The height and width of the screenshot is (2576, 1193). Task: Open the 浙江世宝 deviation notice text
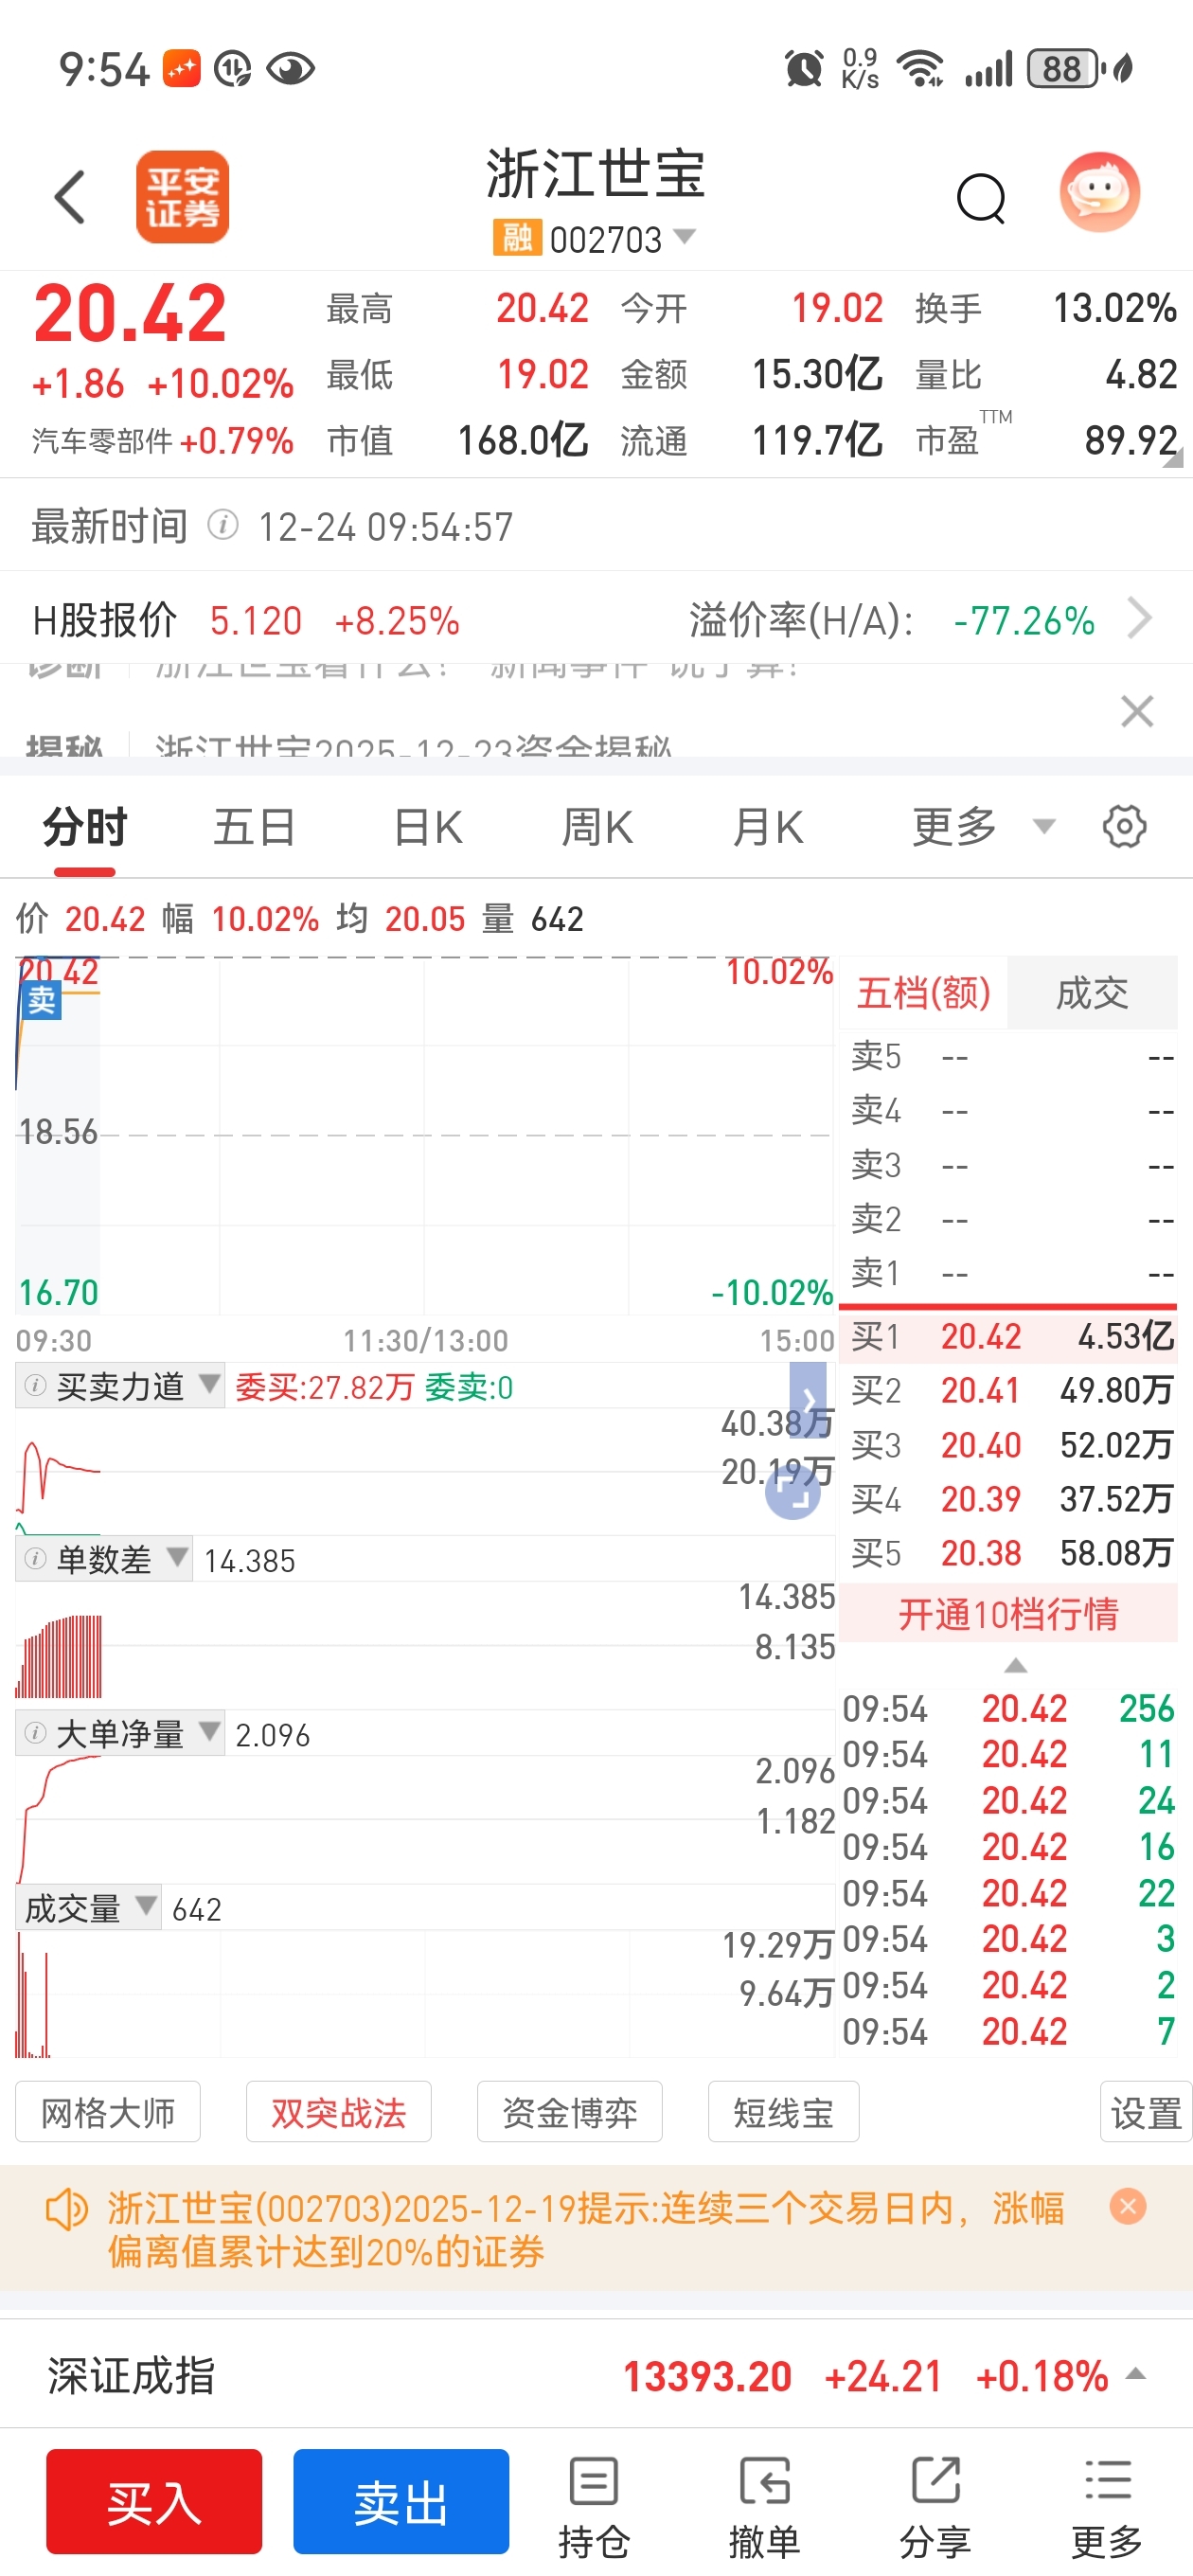tap(586, 2229)
